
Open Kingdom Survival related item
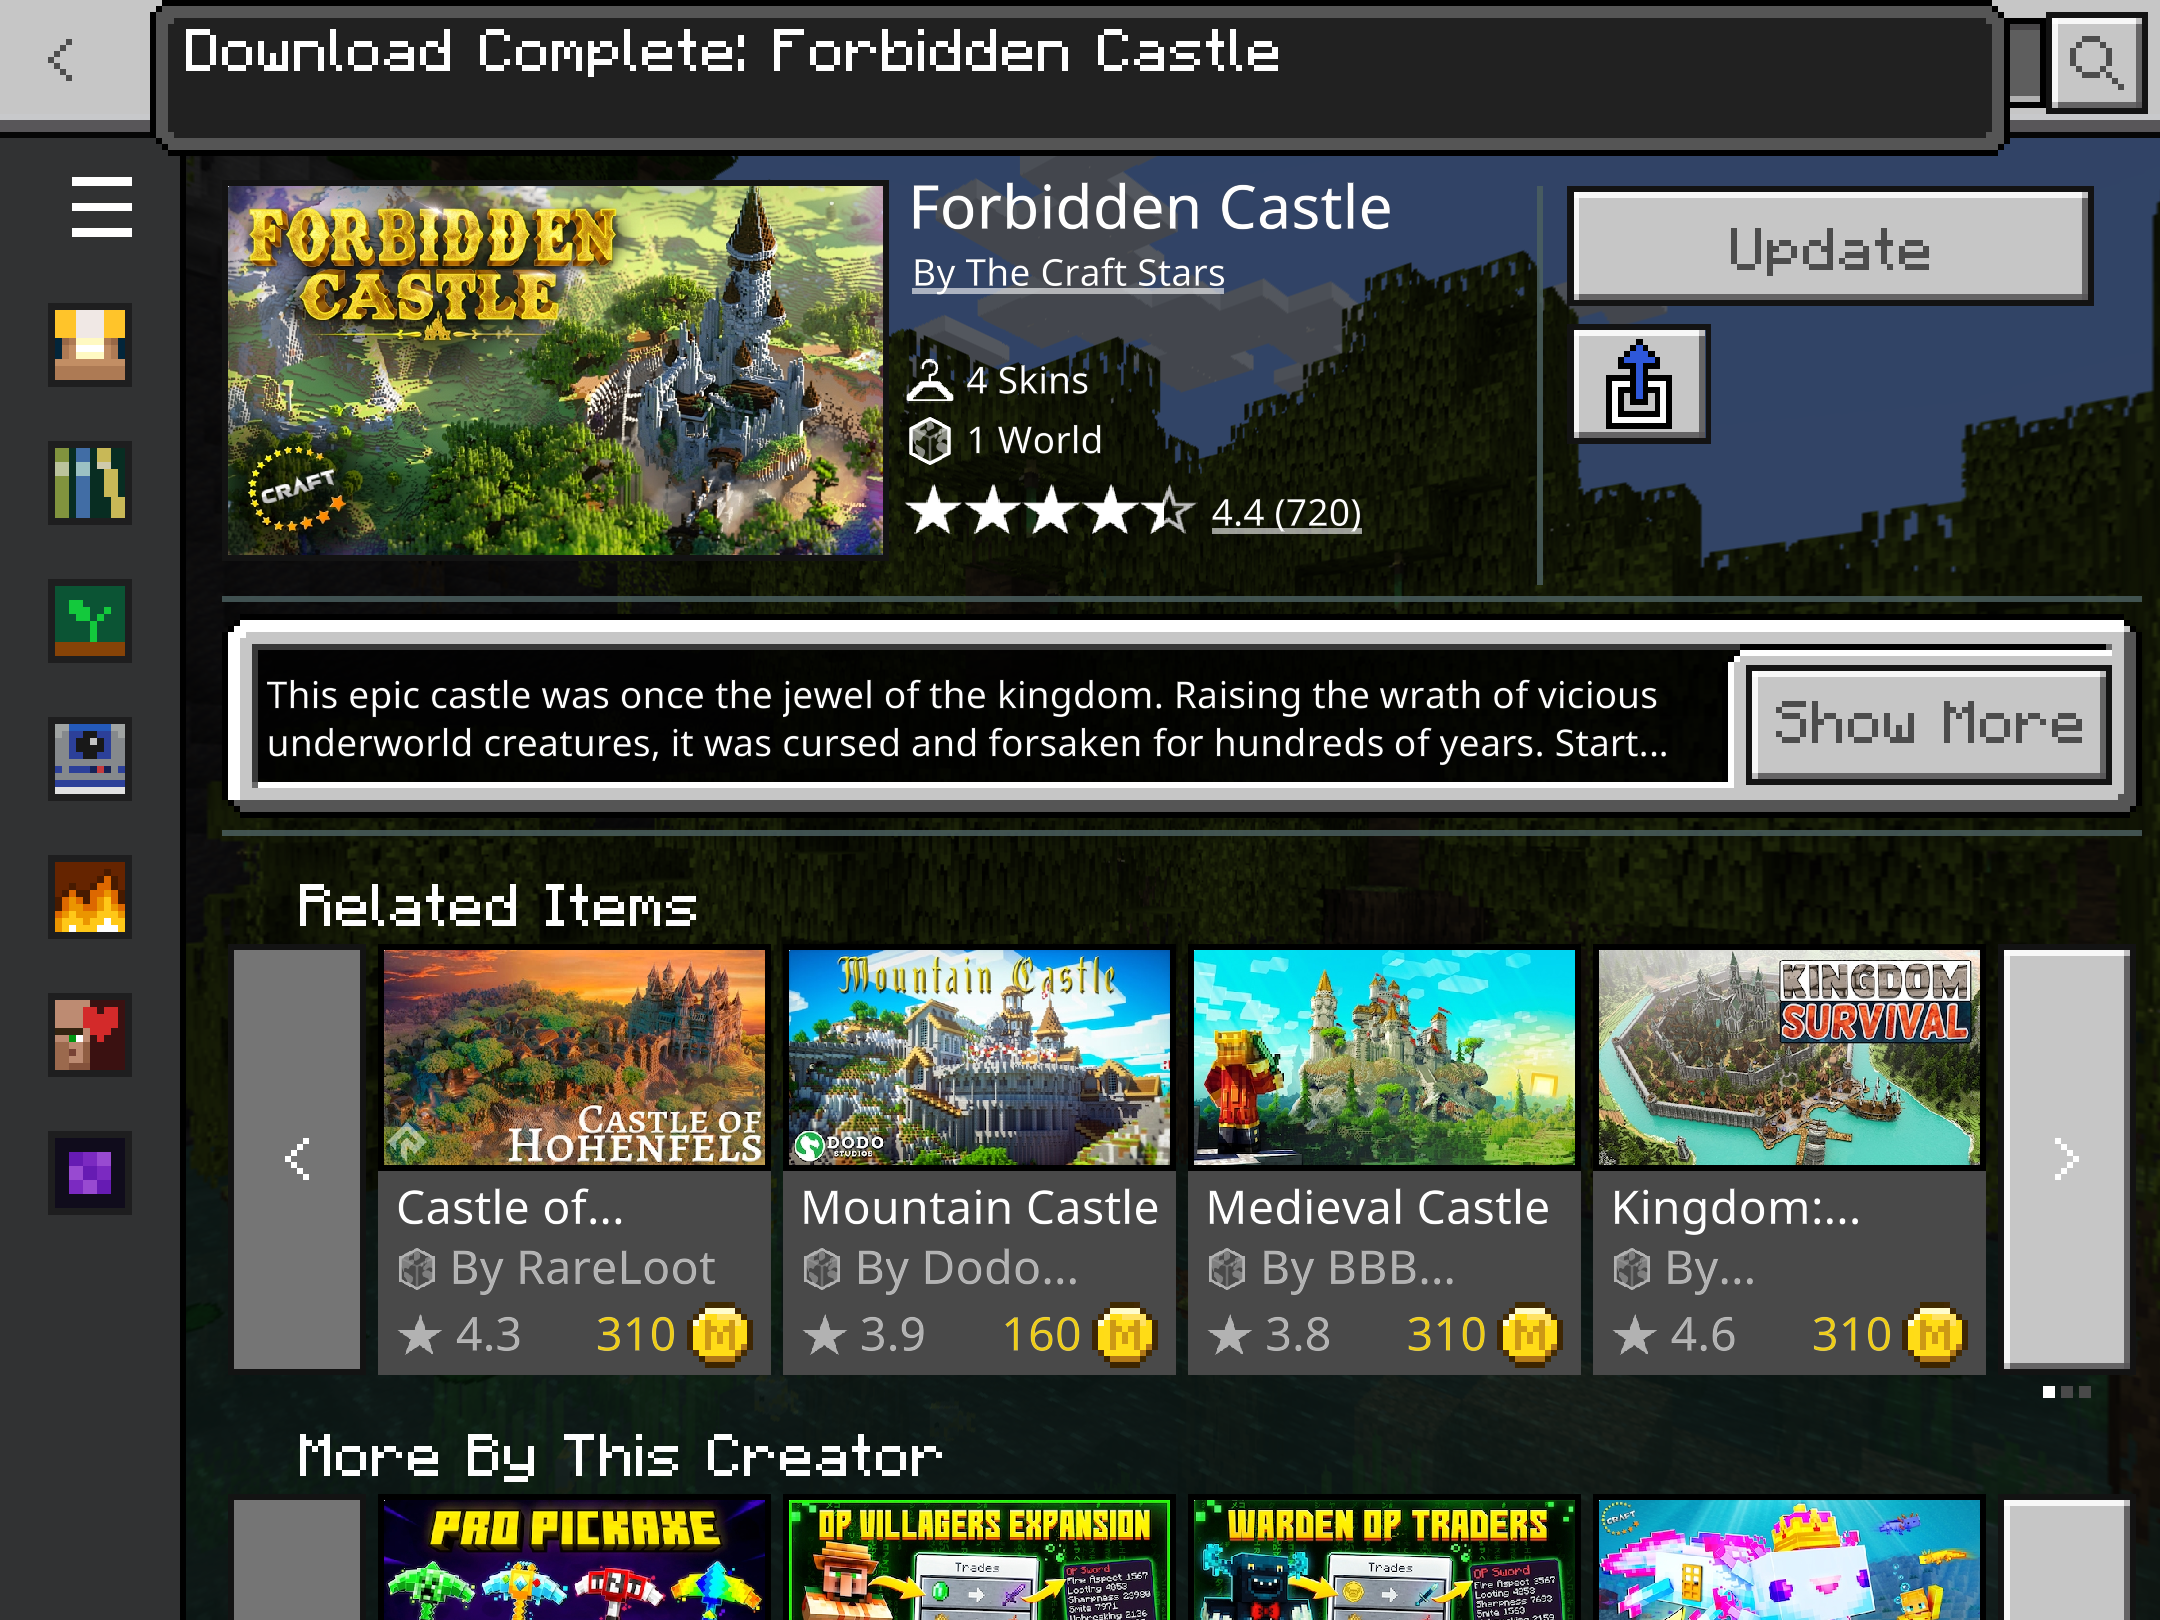click(1789, 1160)
